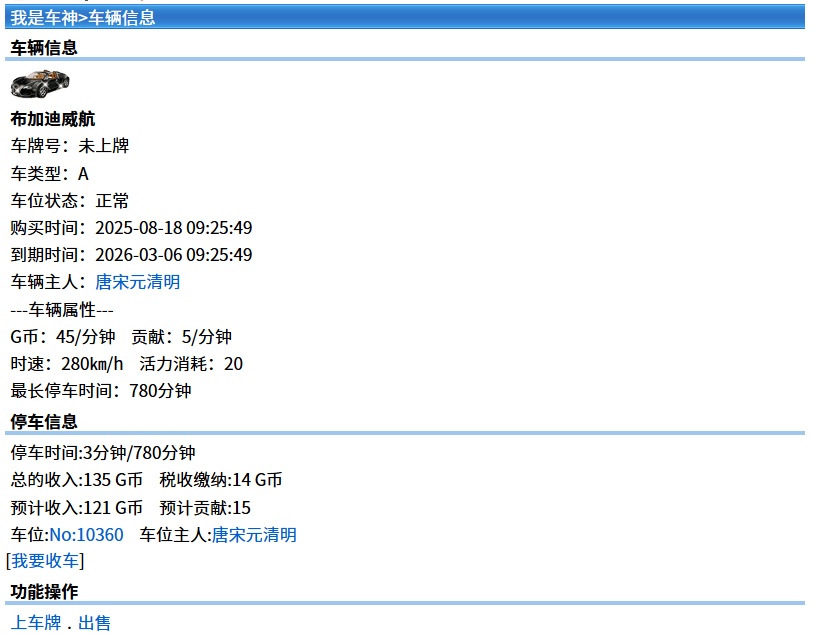Screen dimensions: 815x636
Task: Click the 到期时间 date line
Action: click(x=131, y=255)
